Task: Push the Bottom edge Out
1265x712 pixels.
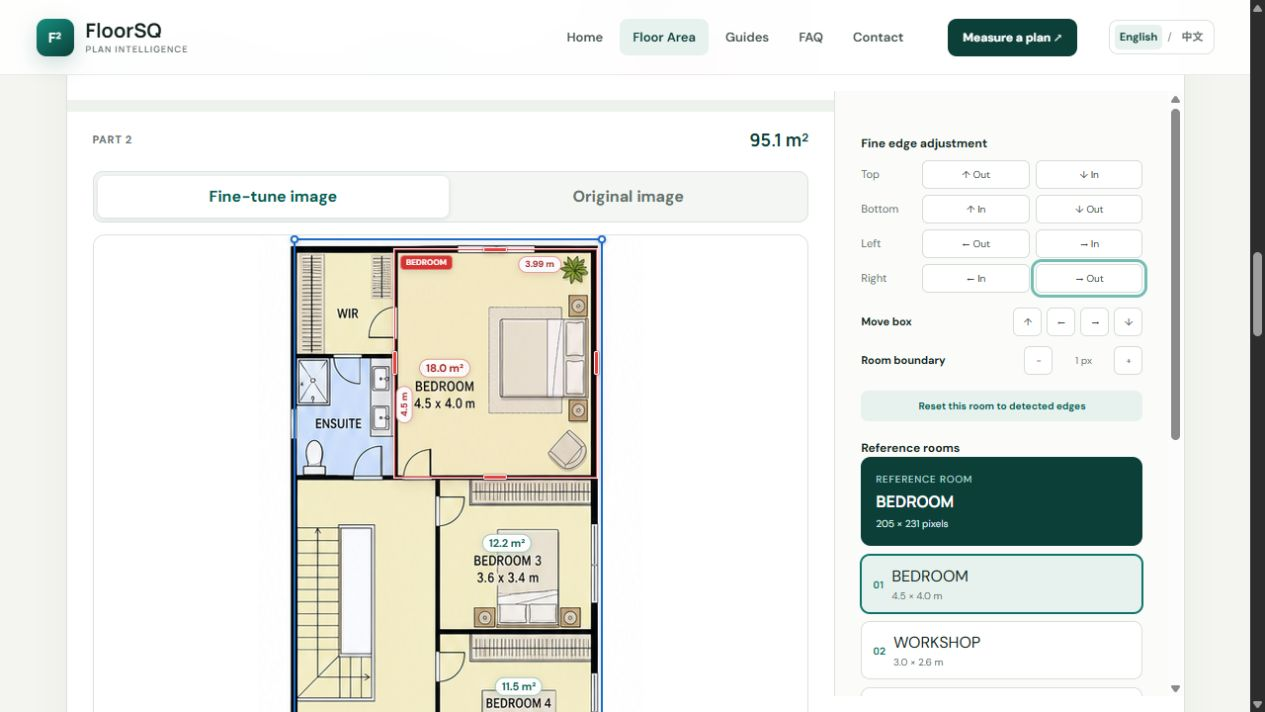Action: (1089, 209)
